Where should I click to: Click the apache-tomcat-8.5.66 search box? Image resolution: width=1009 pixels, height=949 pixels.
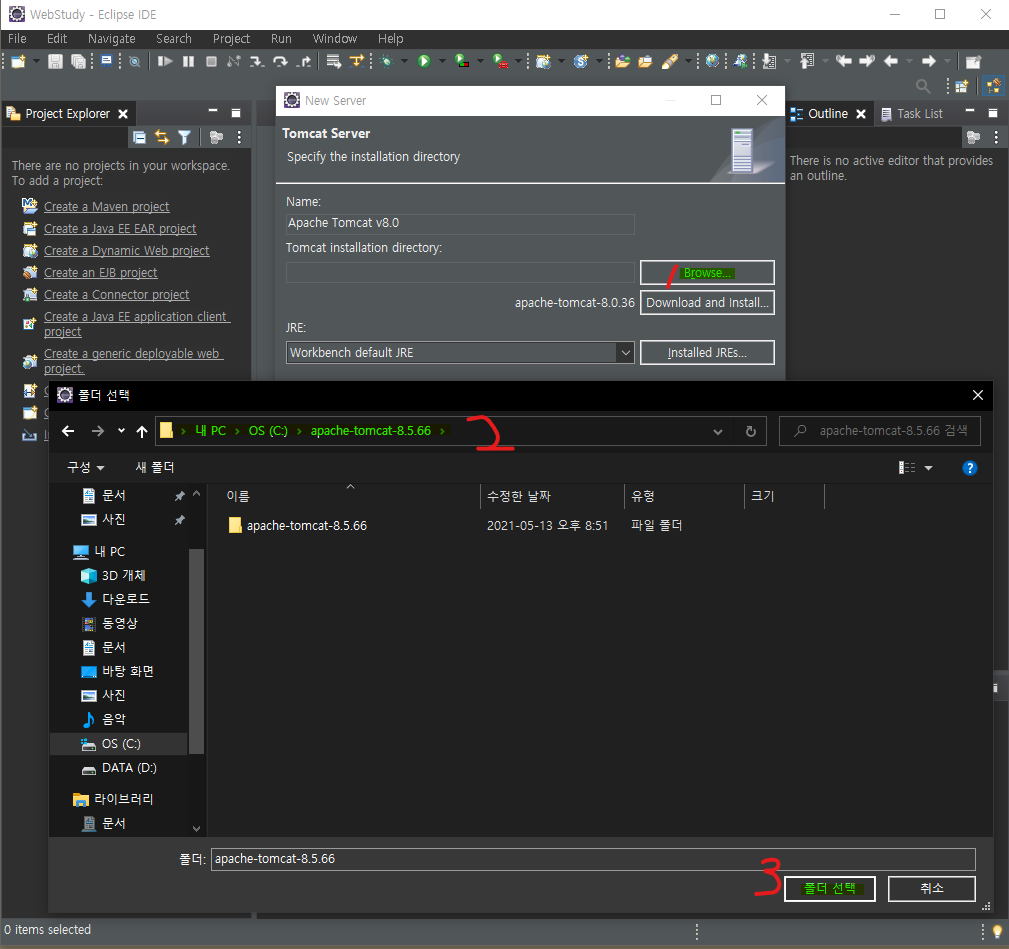coord(879,431)
